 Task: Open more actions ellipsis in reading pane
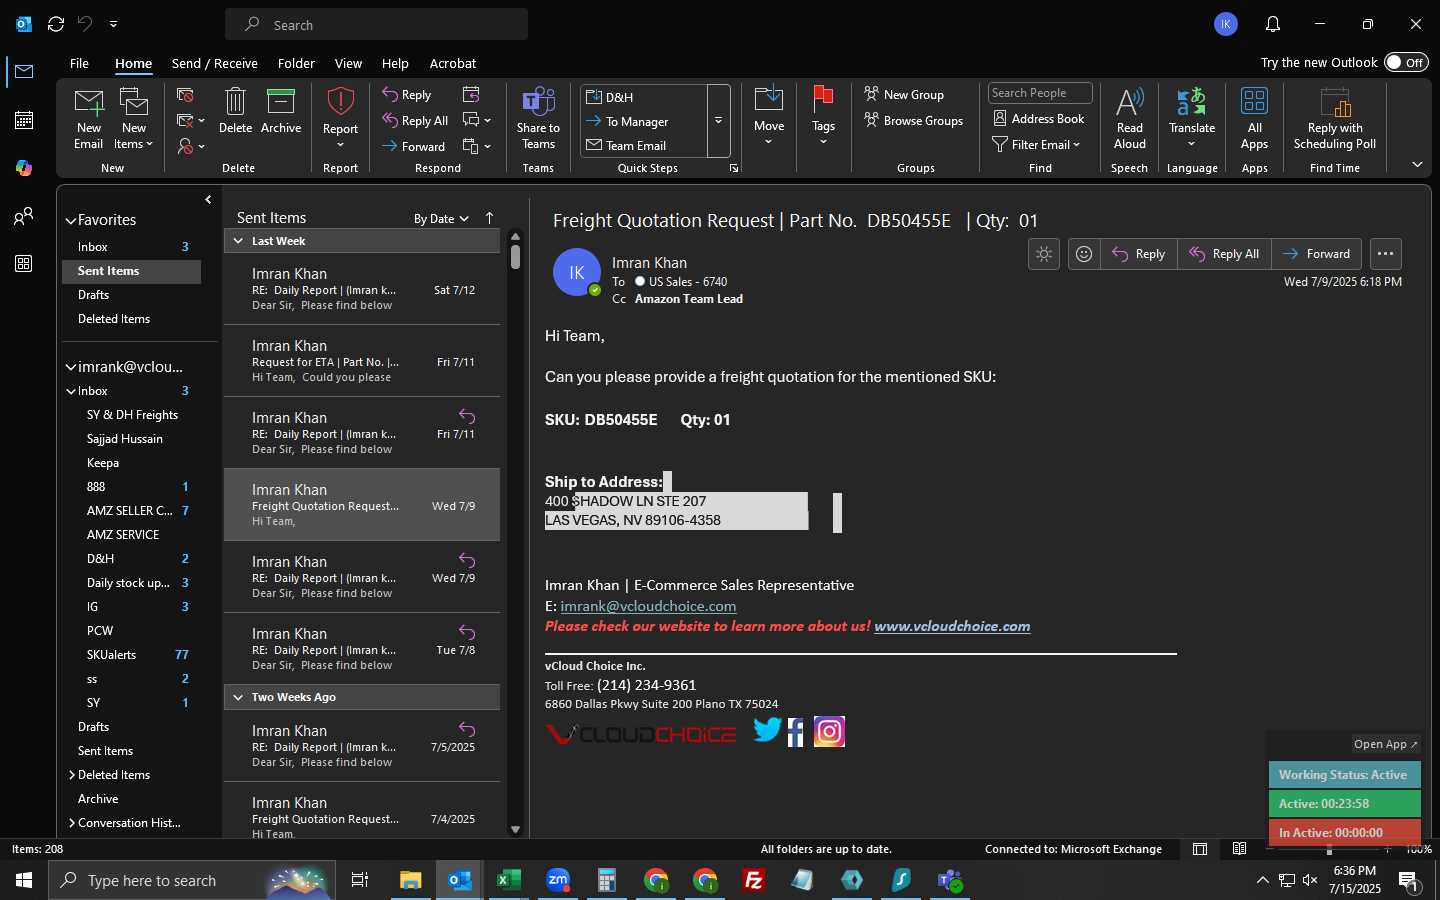point(1385,254)
